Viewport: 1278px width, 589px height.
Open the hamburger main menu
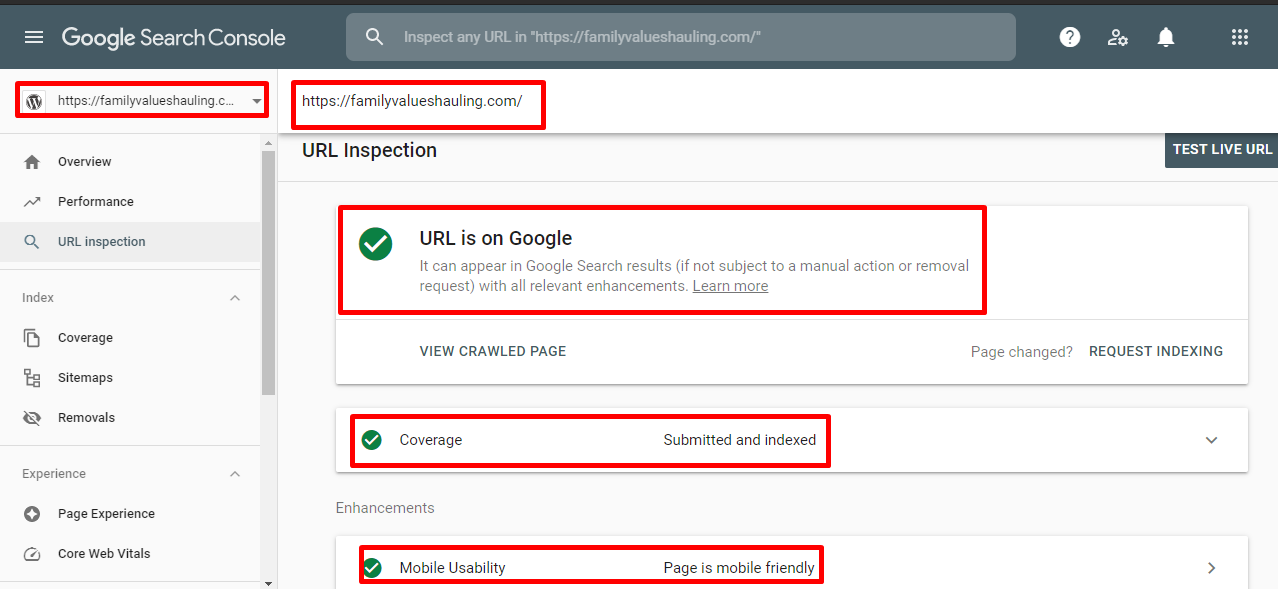(34, 37)
